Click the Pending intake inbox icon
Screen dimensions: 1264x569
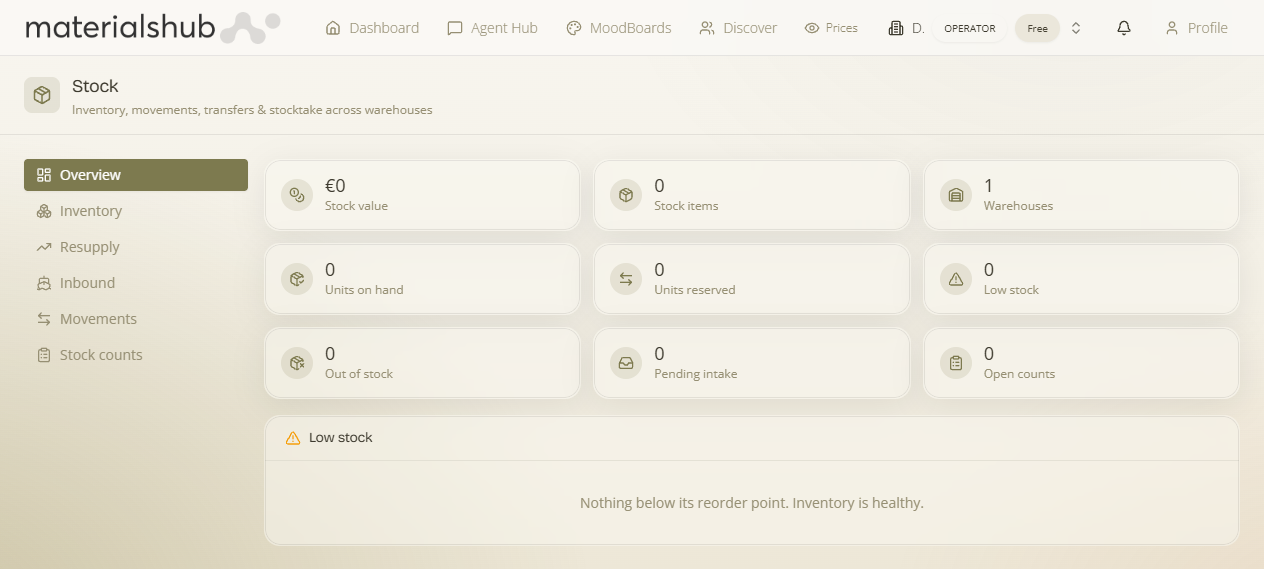point(626,363)
